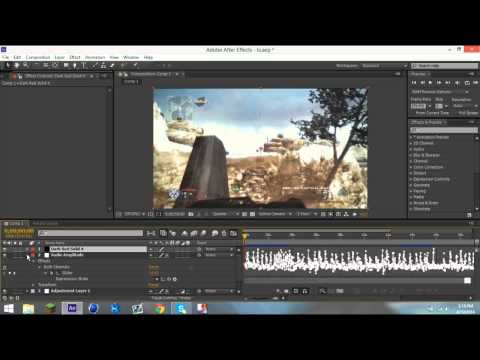Toggle loop option in Preview panel

click(467, 82)
